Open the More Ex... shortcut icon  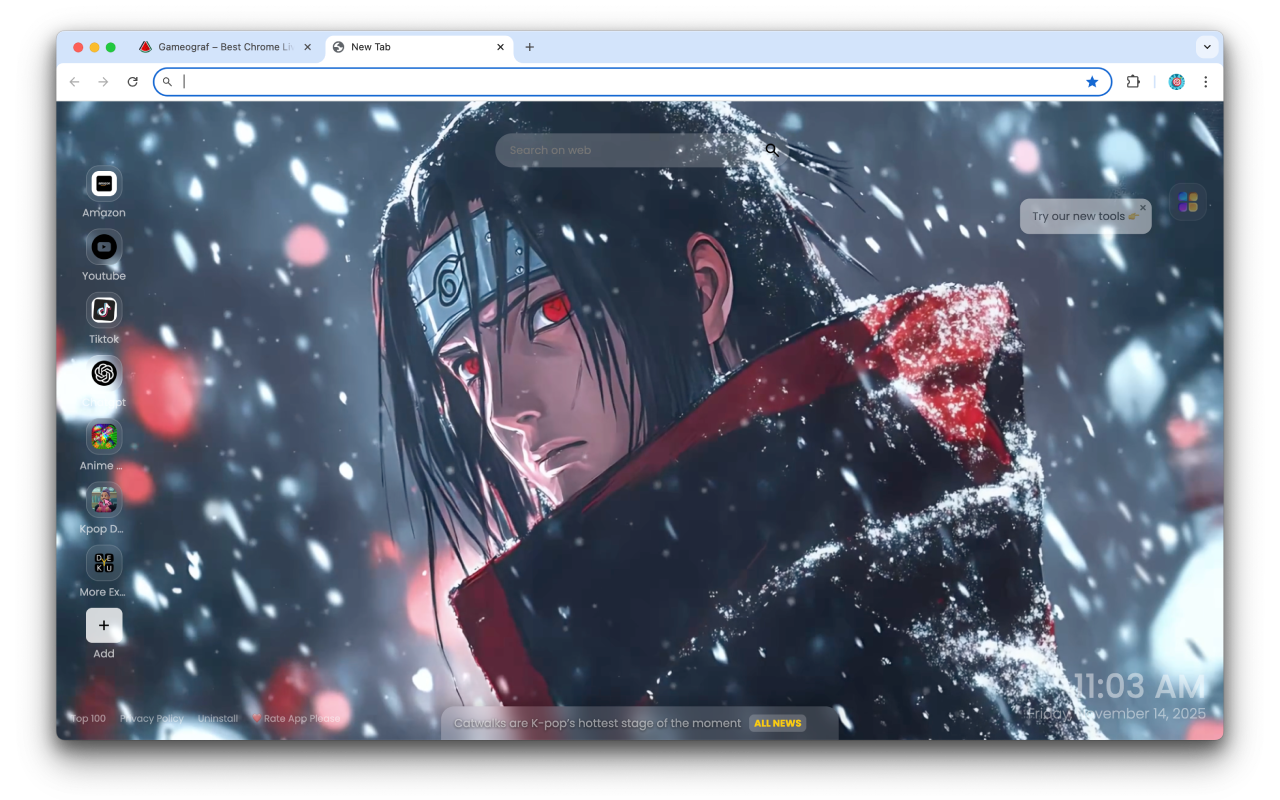(104, 562)
